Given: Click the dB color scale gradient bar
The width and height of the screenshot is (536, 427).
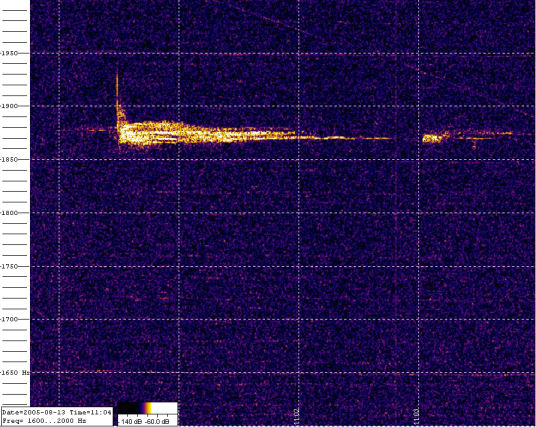Looking at the screenshot, I should coord(147,408).
